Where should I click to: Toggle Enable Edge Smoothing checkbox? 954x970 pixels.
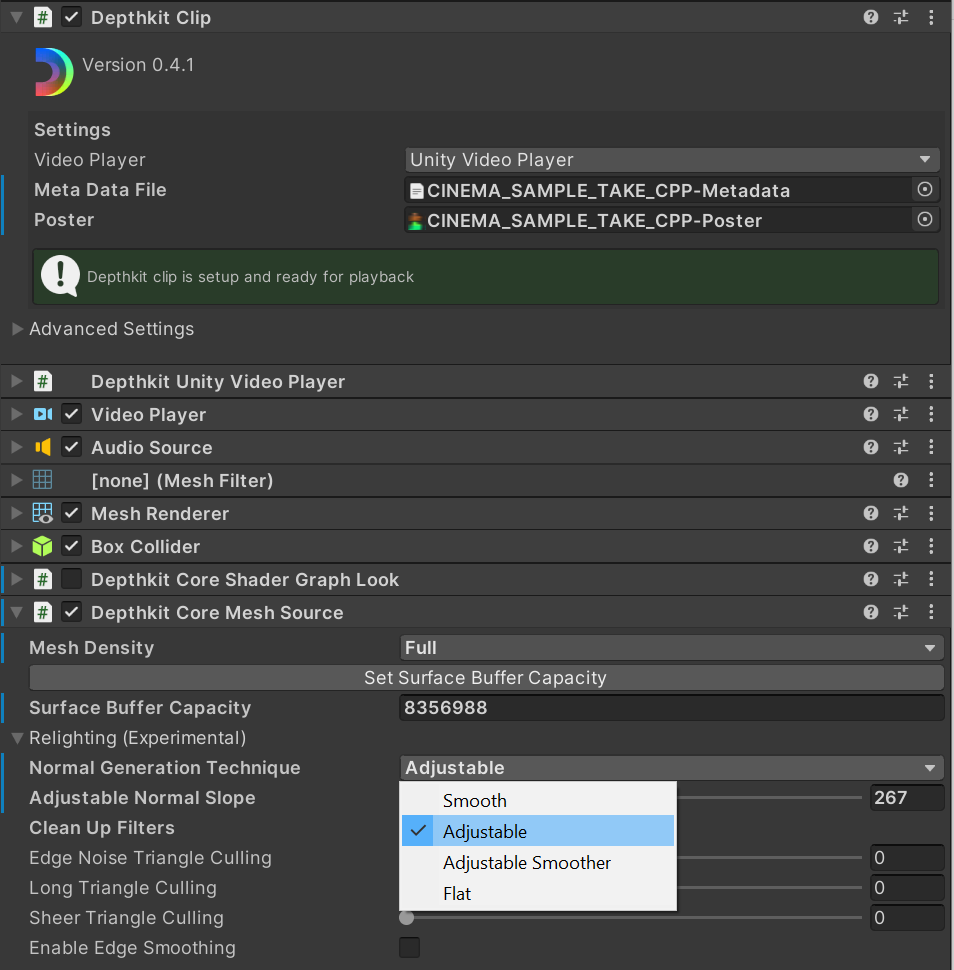(x=409, y=947)
